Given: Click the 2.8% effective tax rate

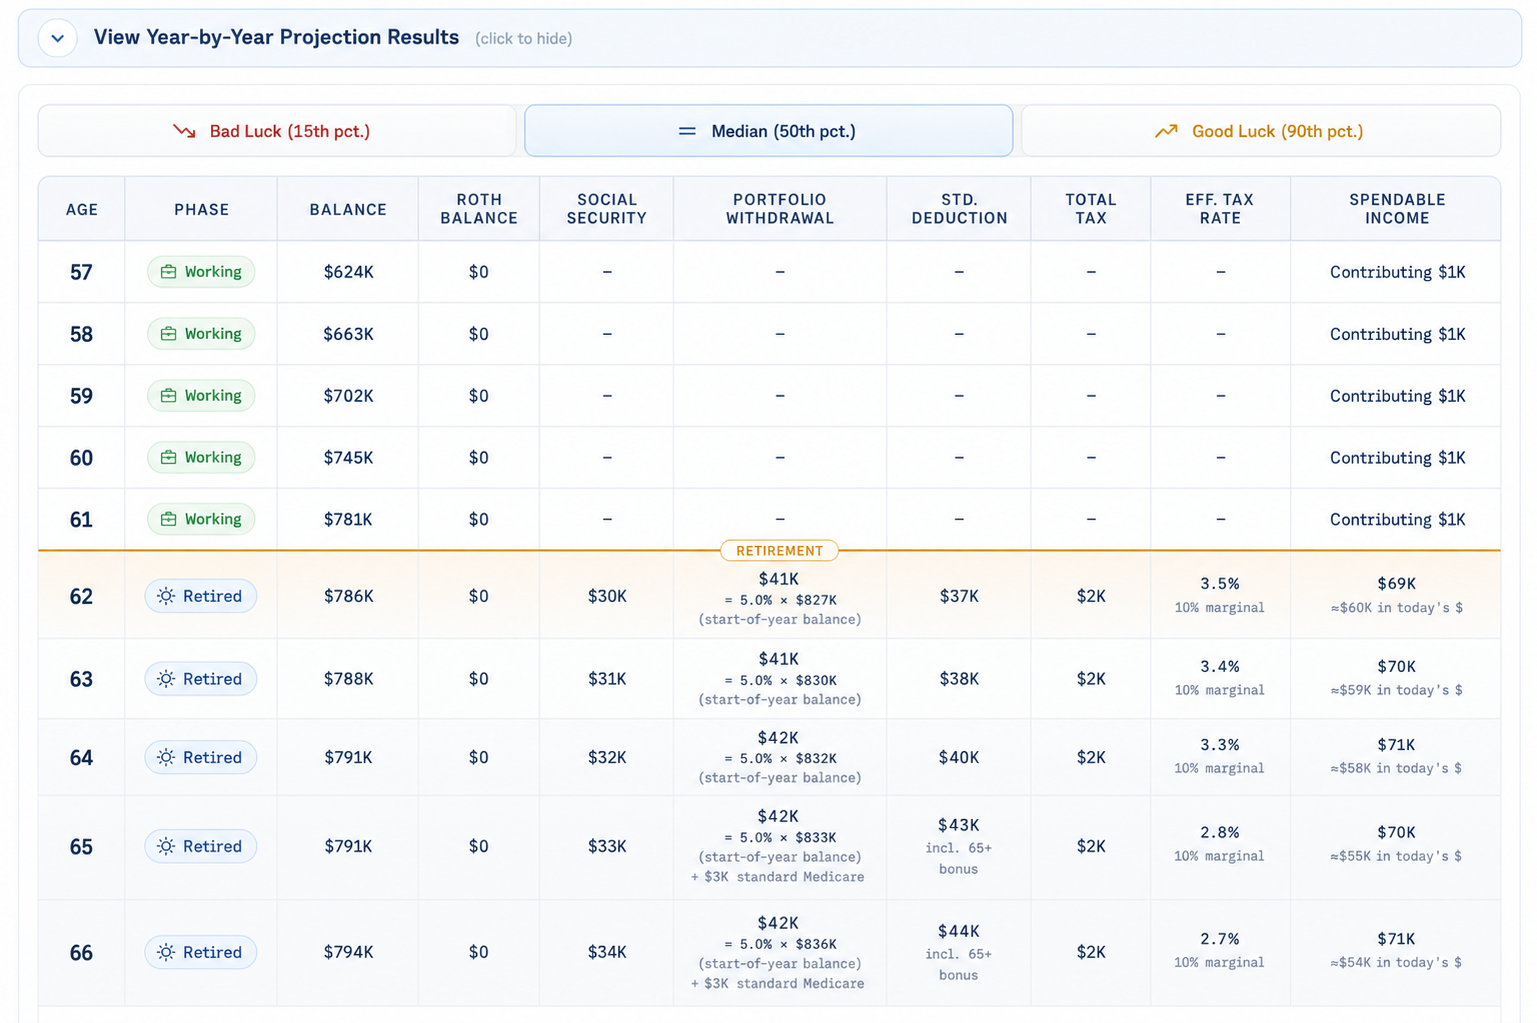Looking at the screenshot, I should coord(1220,832).
